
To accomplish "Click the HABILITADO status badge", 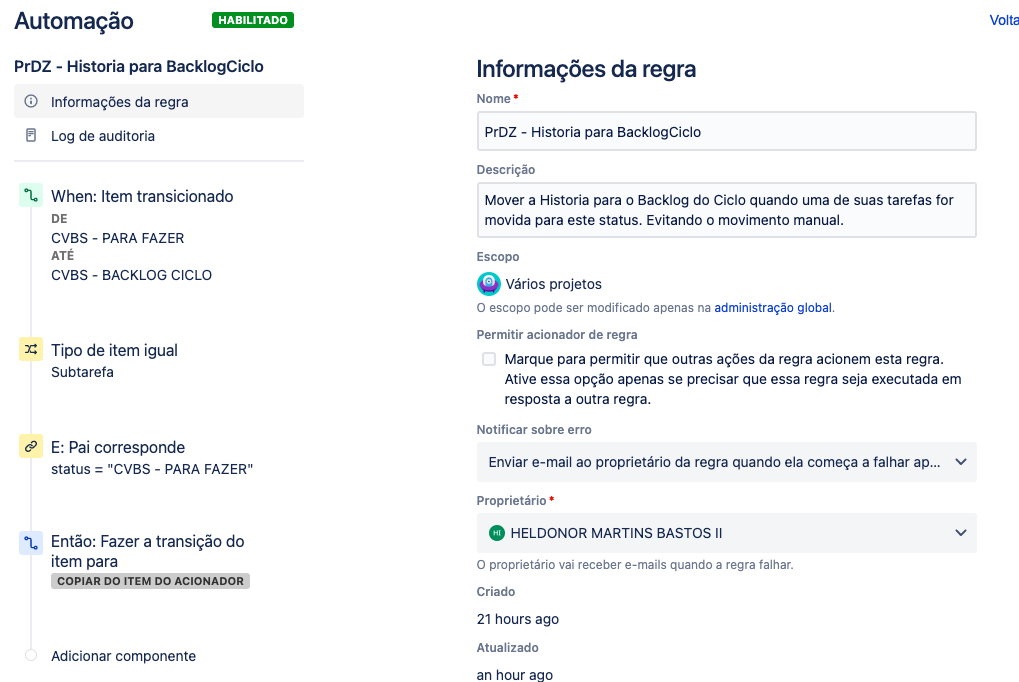I will pos(253,20).
